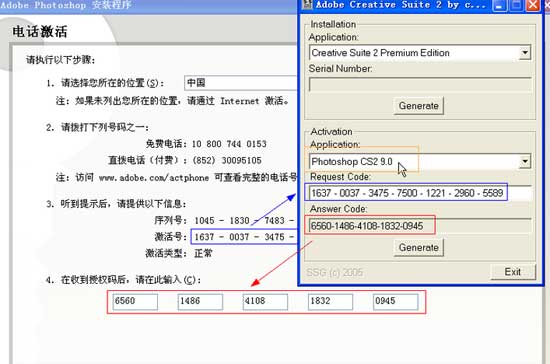This screenshot has height=364, width=550.
Task: Click authorization code box containing 1832
Action: pos(330,302)
